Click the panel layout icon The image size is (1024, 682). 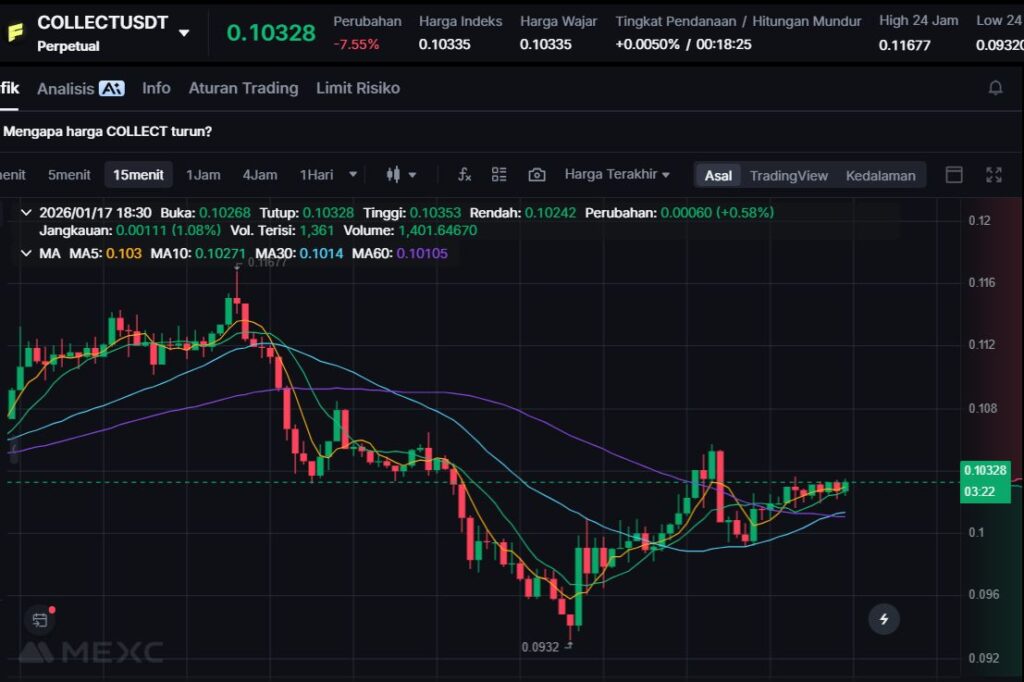tap(954, 175)
